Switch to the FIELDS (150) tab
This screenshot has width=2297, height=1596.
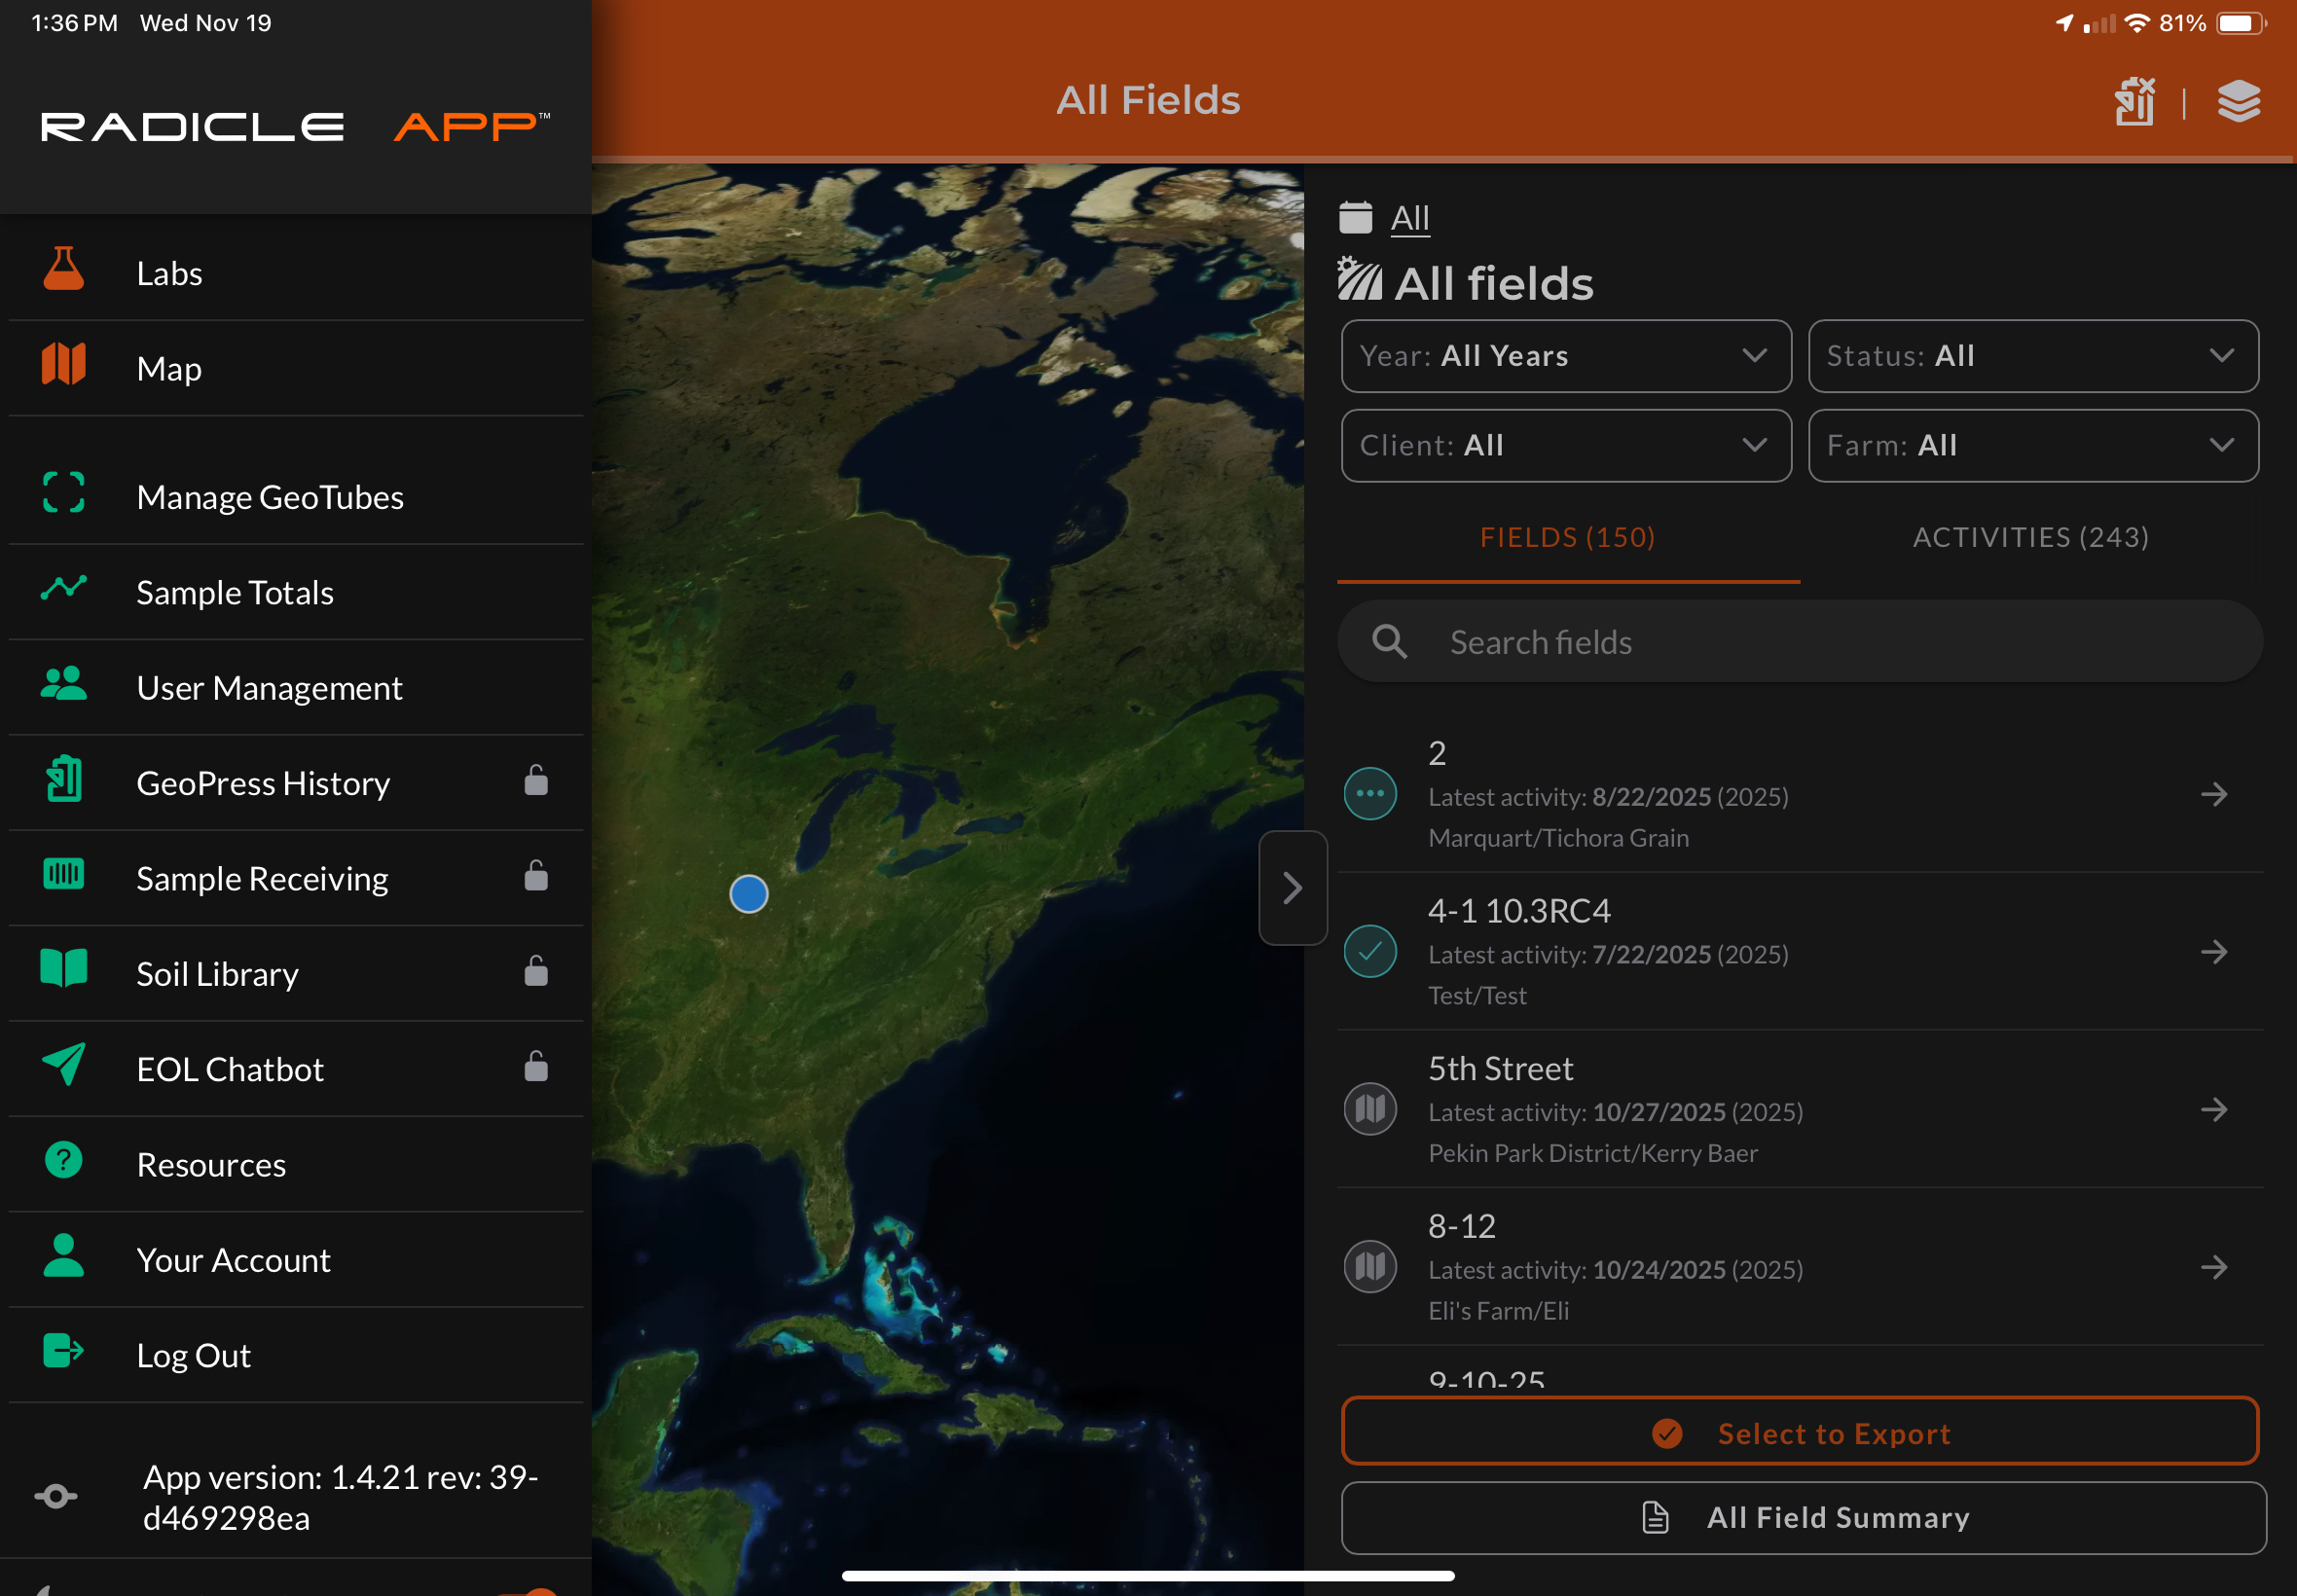pos(1567,538)
